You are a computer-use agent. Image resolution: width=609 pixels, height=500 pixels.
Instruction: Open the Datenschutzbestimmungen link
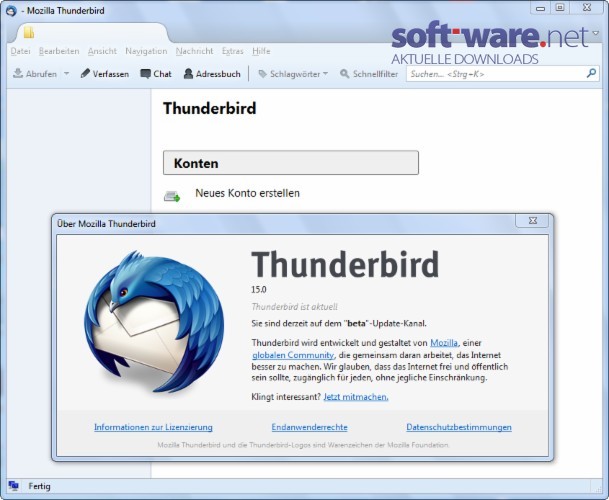[x=459, y=427]
